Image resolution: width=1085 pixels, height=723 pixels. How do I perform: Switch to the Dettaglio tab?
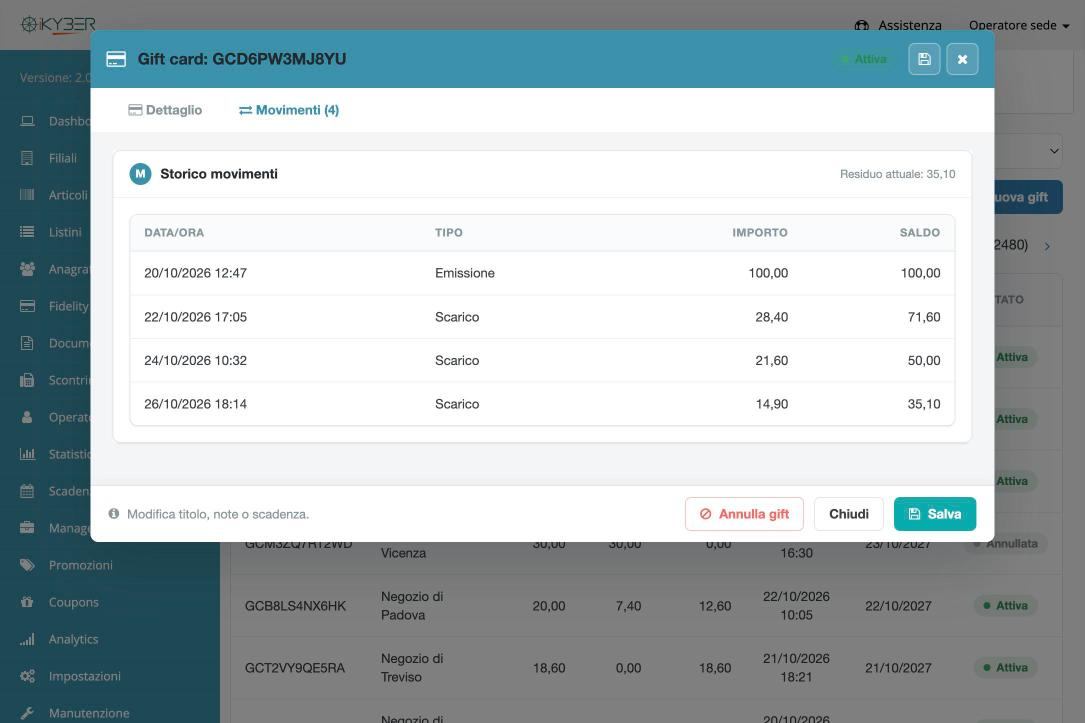coord(165,110)
